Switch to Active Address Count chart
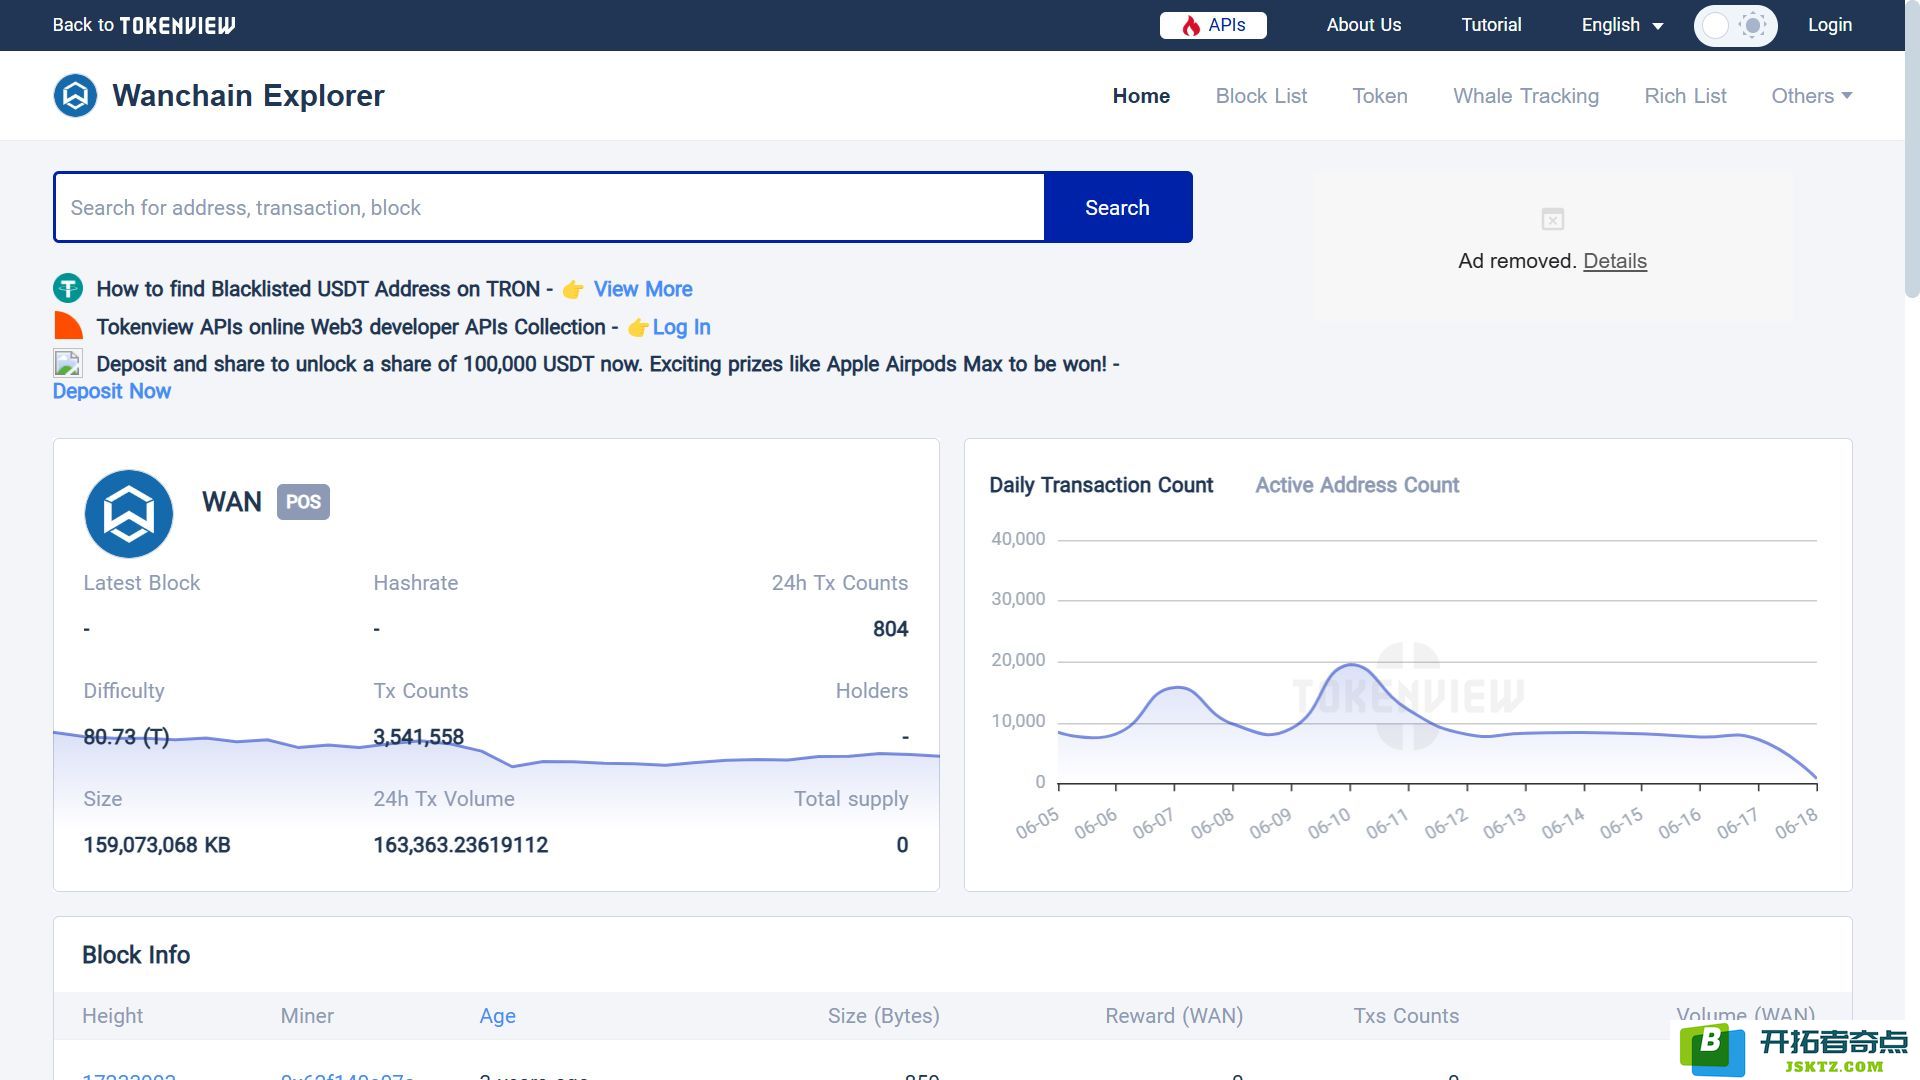 1357,485
